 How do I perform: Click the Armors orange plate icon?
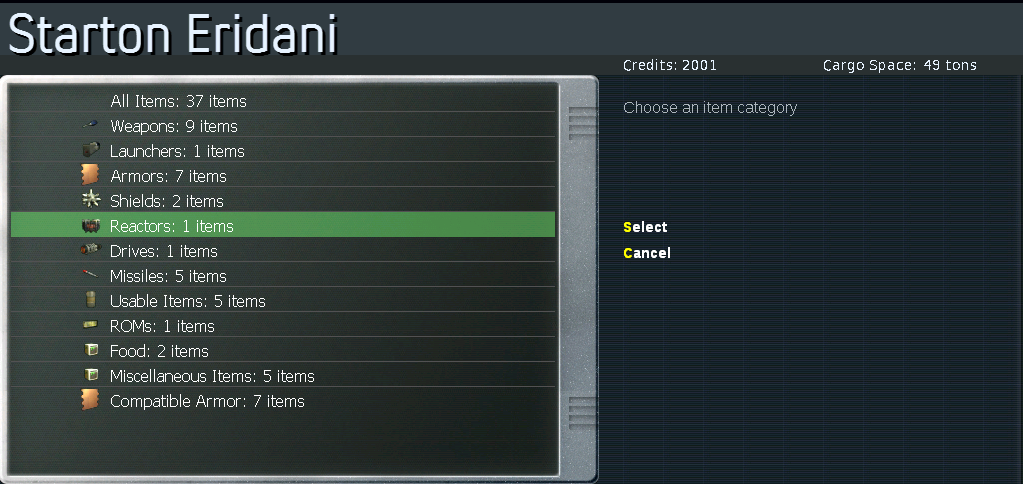tap(91, 175)
